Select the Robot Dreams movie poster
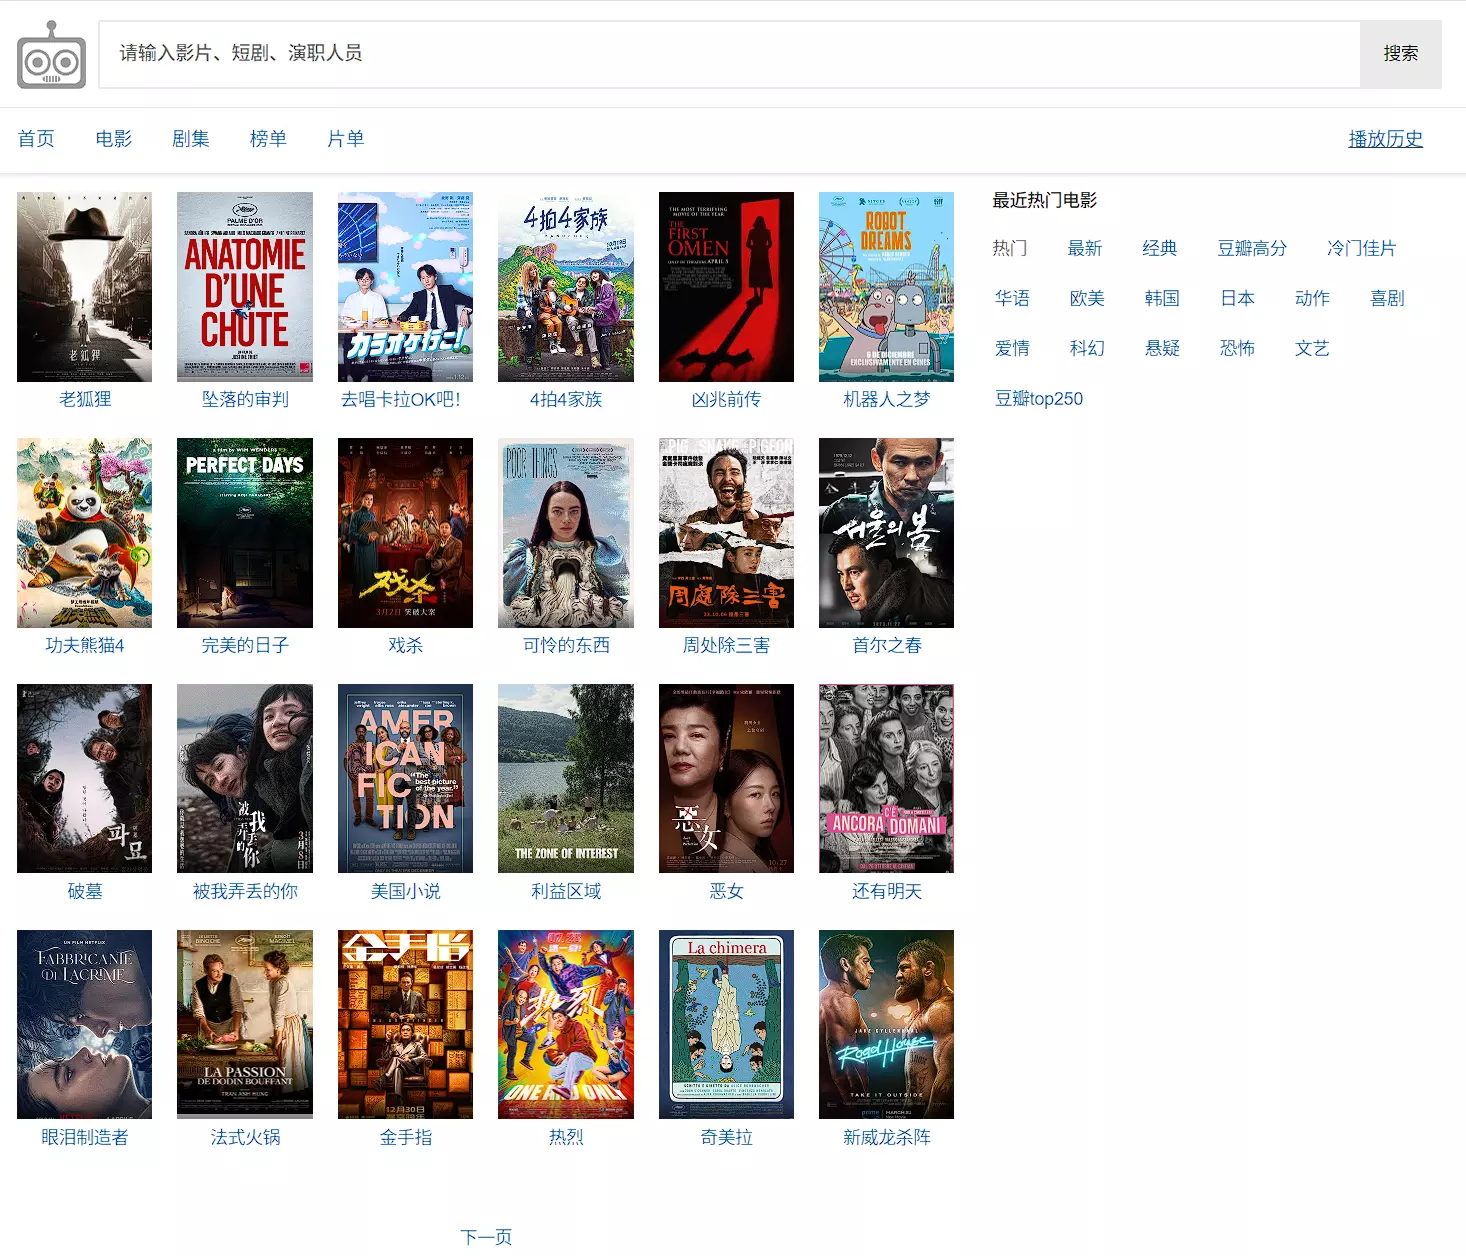 (886, 287)
